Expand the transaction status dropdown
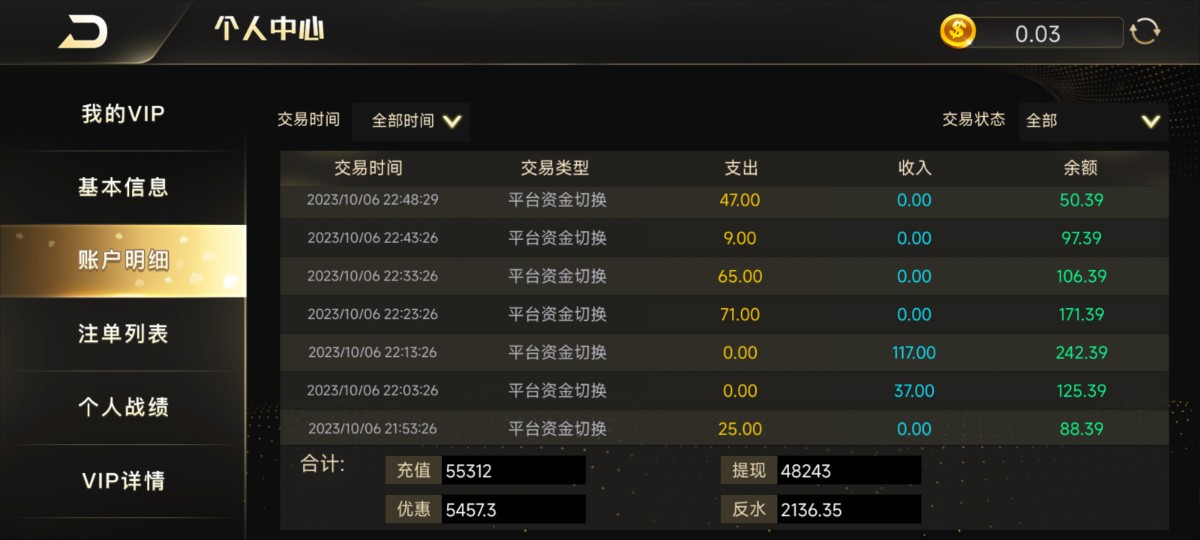This screenshot has width=1200, height=540. 1092,121
